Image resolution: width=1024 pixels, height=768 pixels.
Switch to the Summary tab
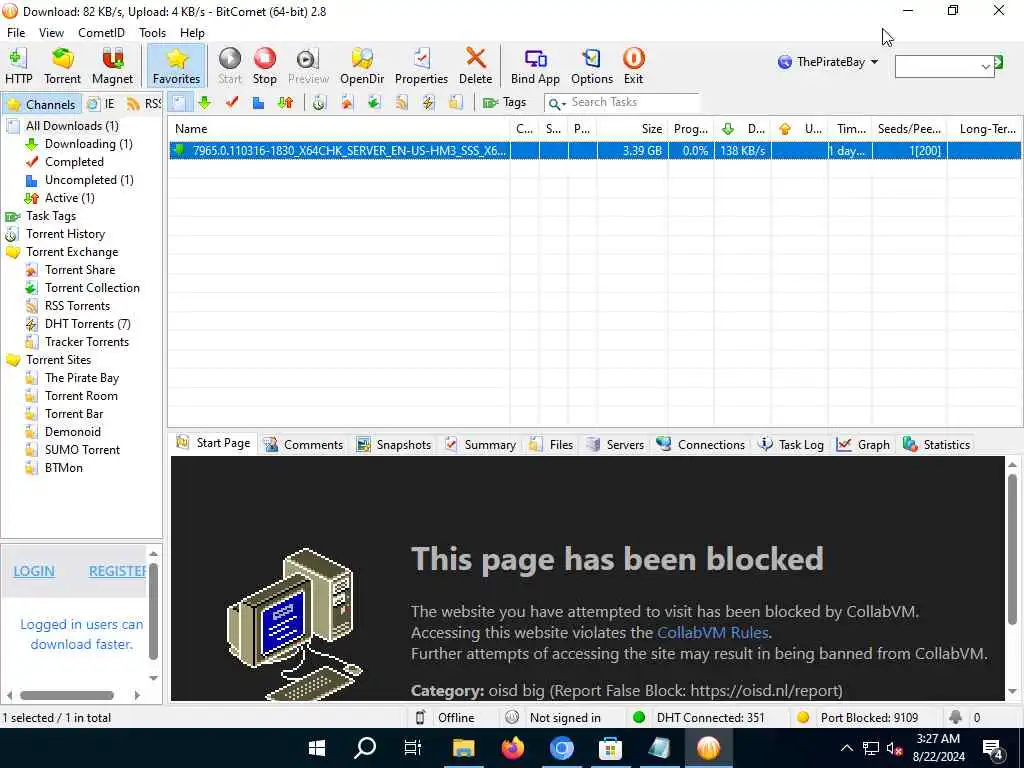coord(480,445)
